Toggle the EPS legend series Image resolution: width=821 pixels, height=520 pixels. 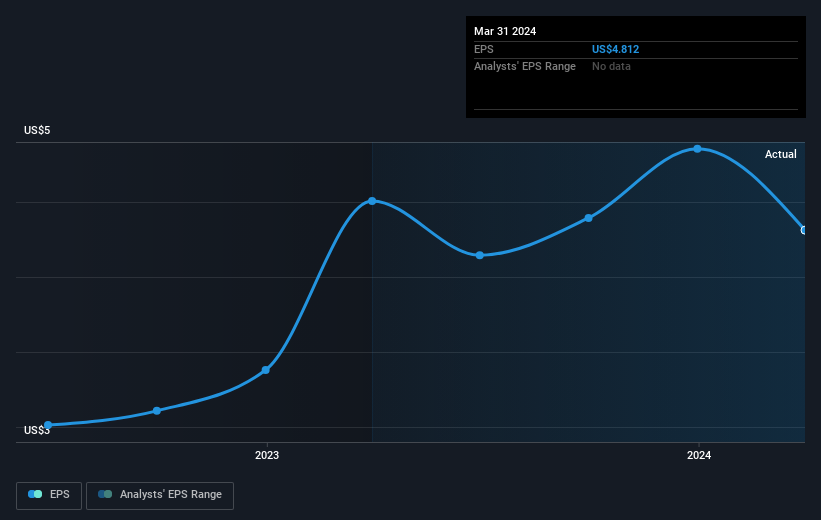coord(49,495)
